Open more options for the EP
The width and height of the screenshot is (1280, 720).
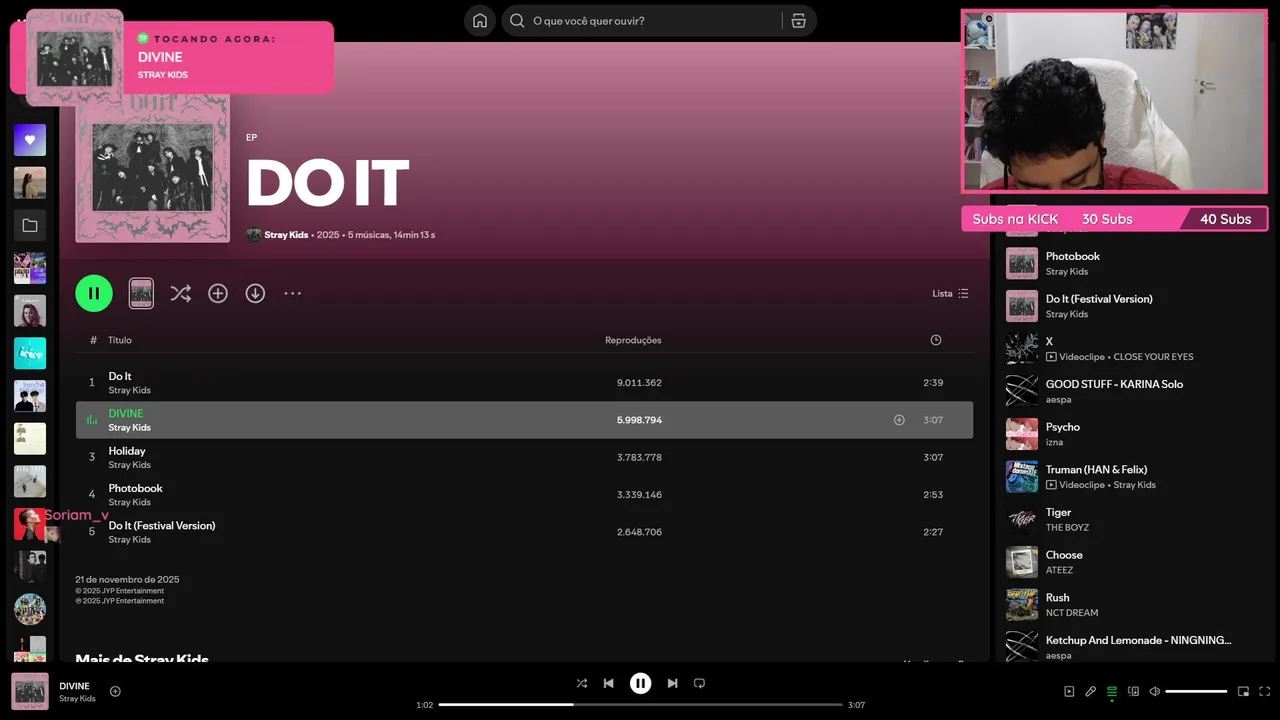[x=292, y=293]
